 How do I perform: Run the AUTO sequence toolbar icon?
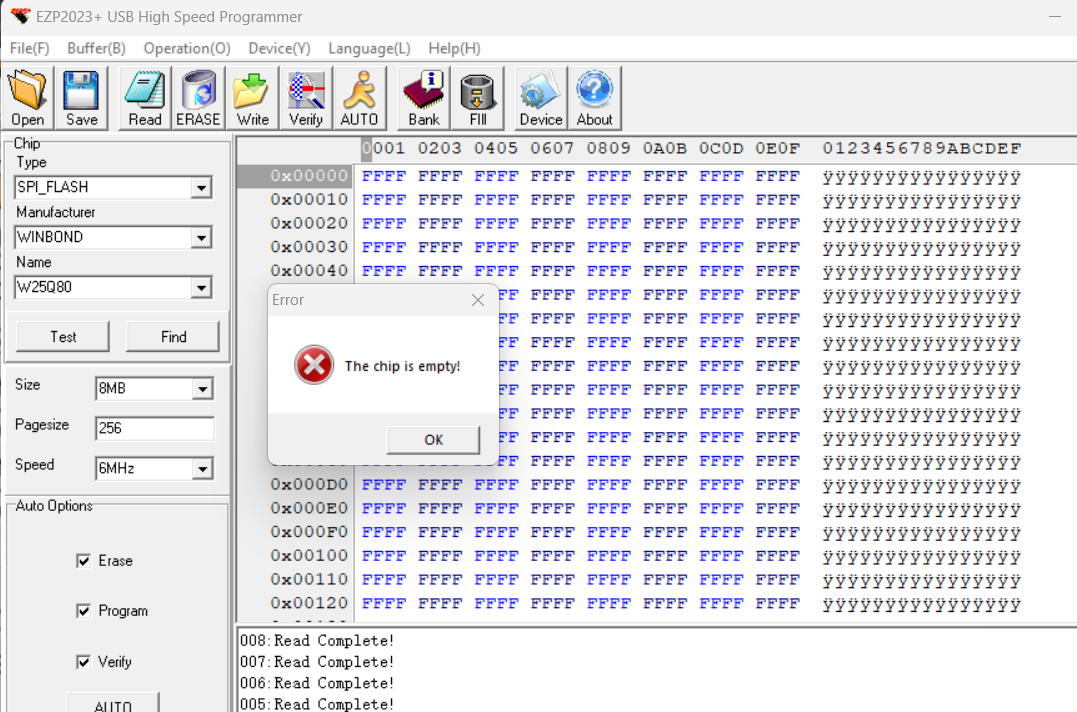click(x=359, y=98)
